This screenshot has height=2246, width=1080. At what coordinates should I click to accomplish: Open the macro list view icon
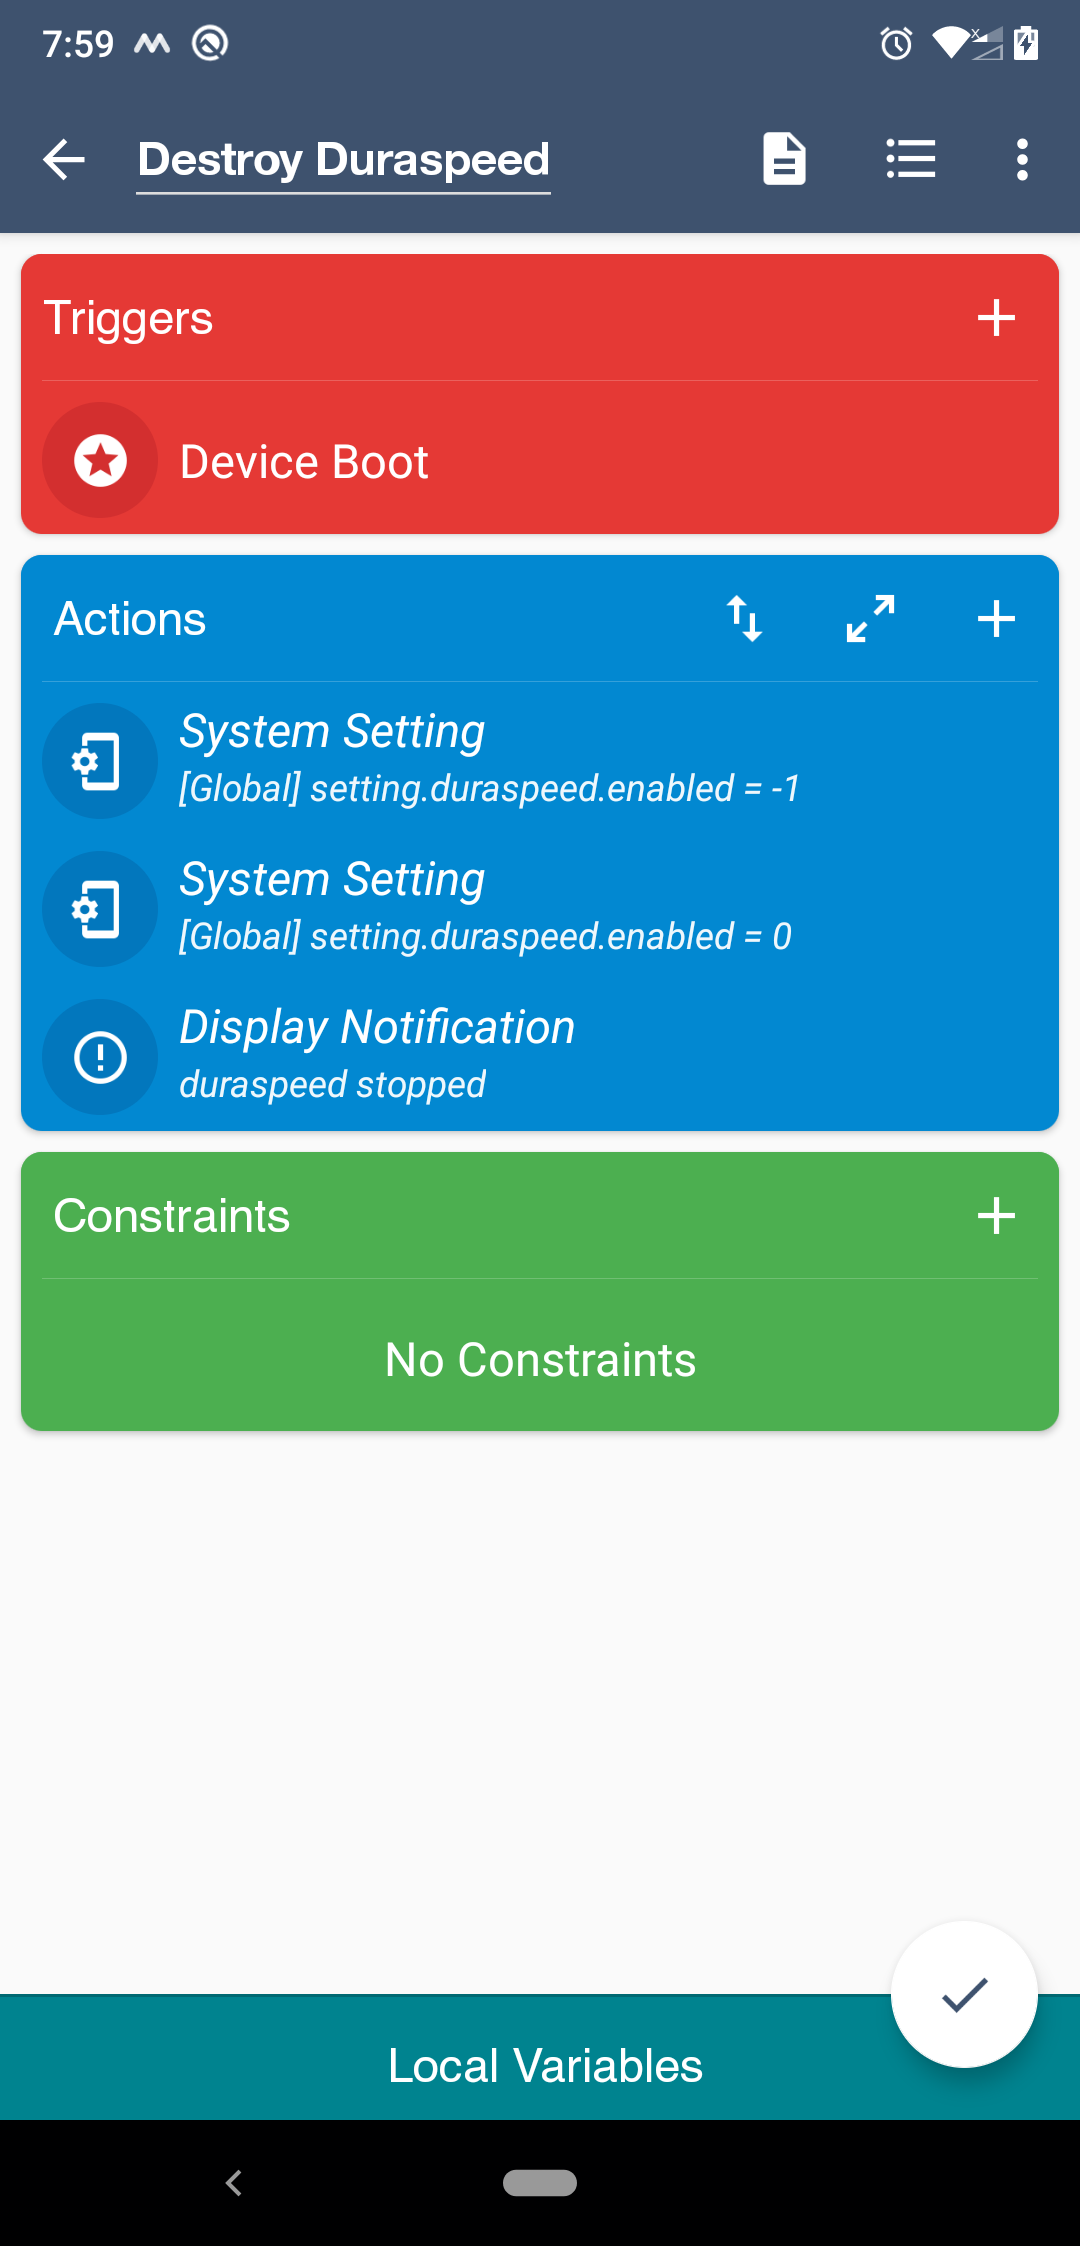[x=911, y=158]
